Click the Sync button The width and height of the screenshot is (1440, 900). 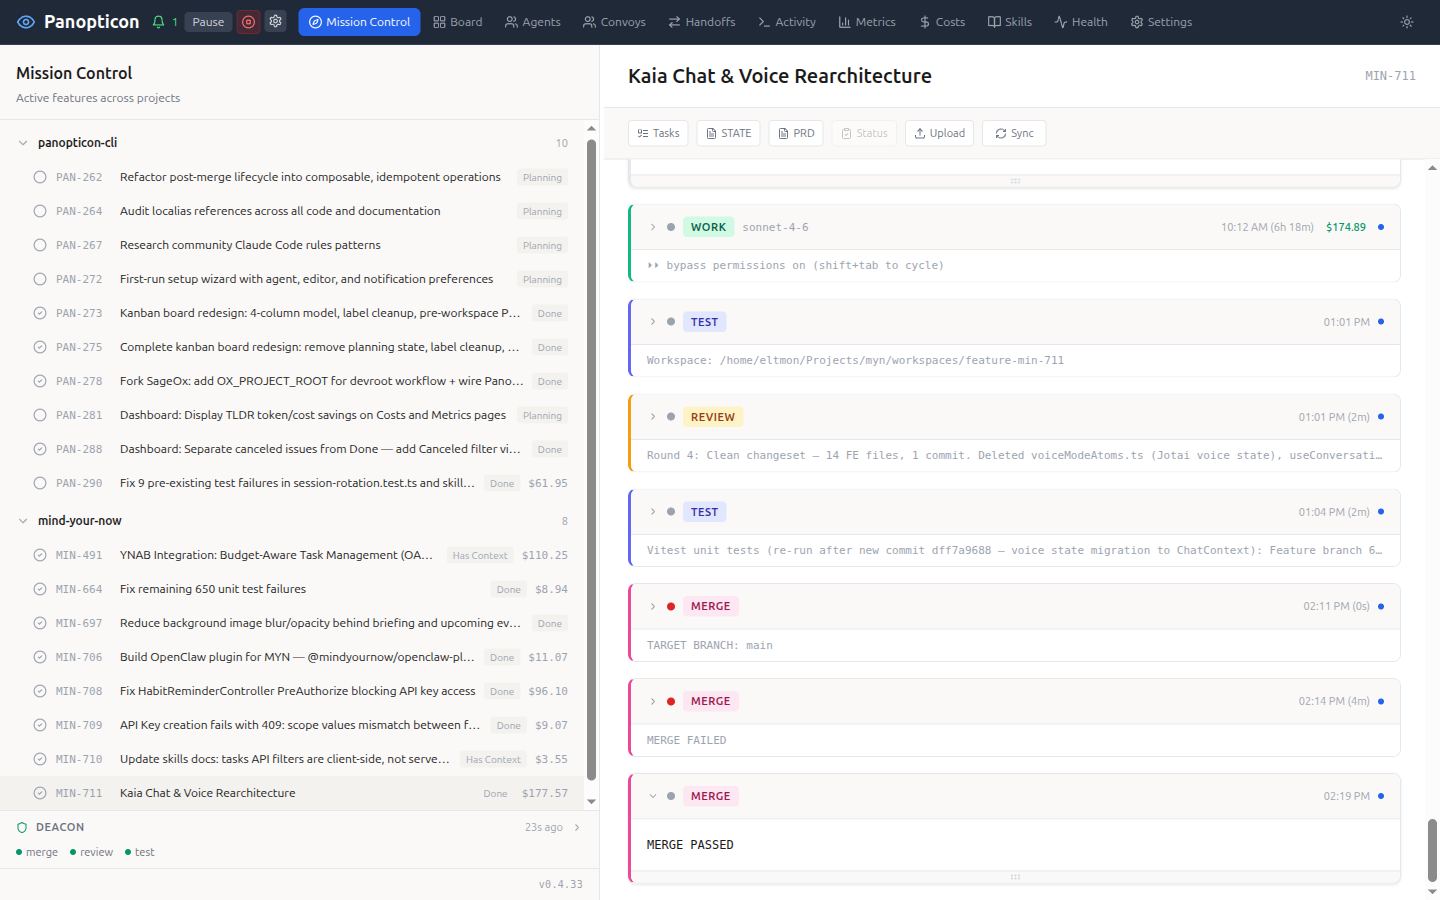point(1014,133)
